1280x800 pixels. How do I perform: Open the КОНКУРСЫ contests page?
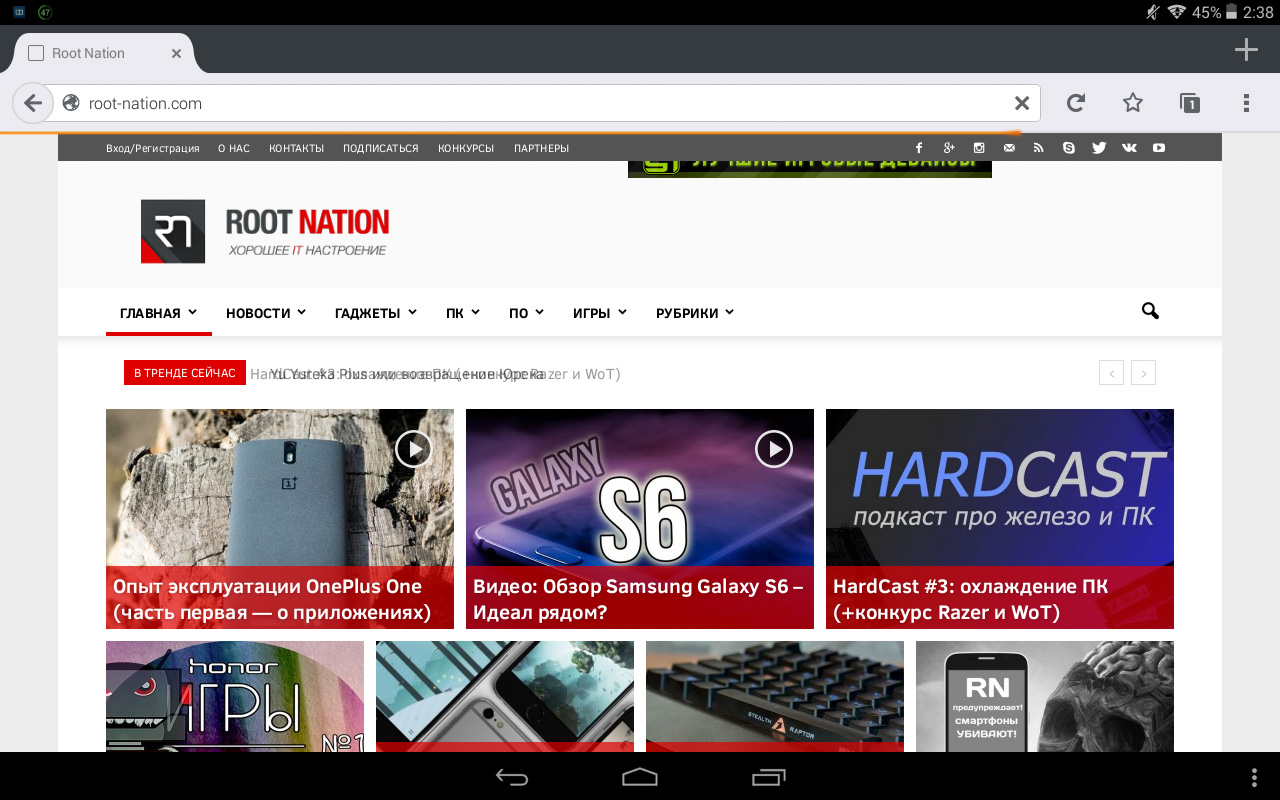[x=466, y=148]
